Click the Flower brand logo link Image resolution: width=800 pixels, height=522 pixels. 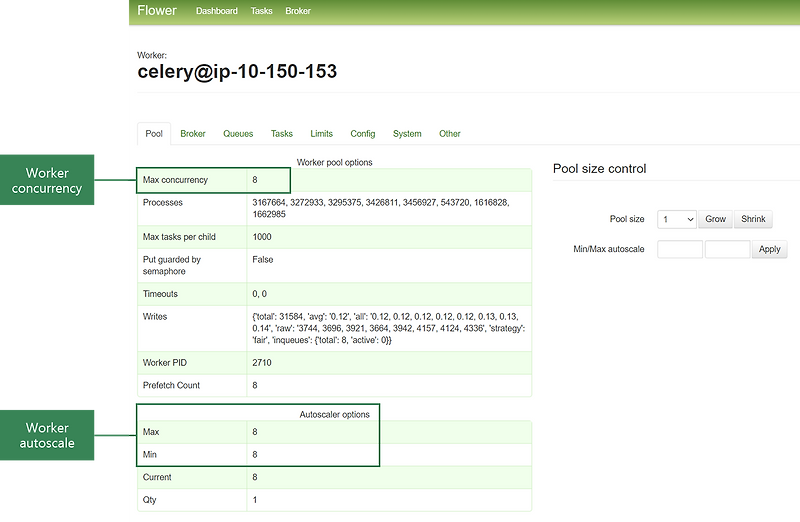[157, 10]
